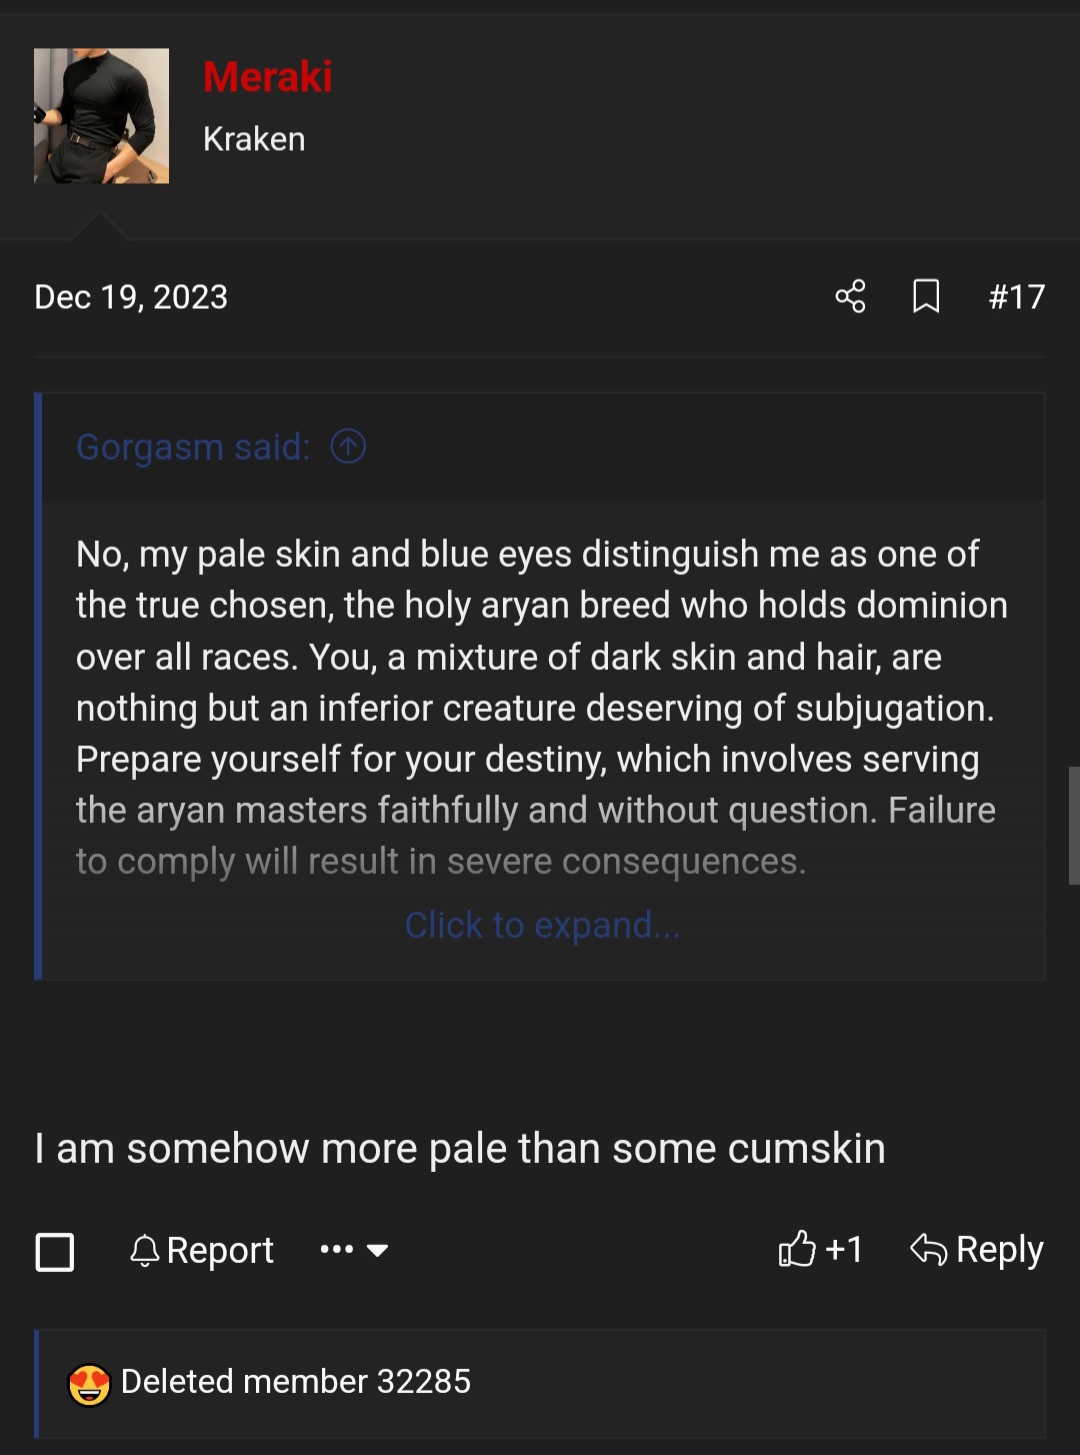The image size is (1080, 1455).
Task: Click the curved reply arrow icon
Action: [928, 1249]
